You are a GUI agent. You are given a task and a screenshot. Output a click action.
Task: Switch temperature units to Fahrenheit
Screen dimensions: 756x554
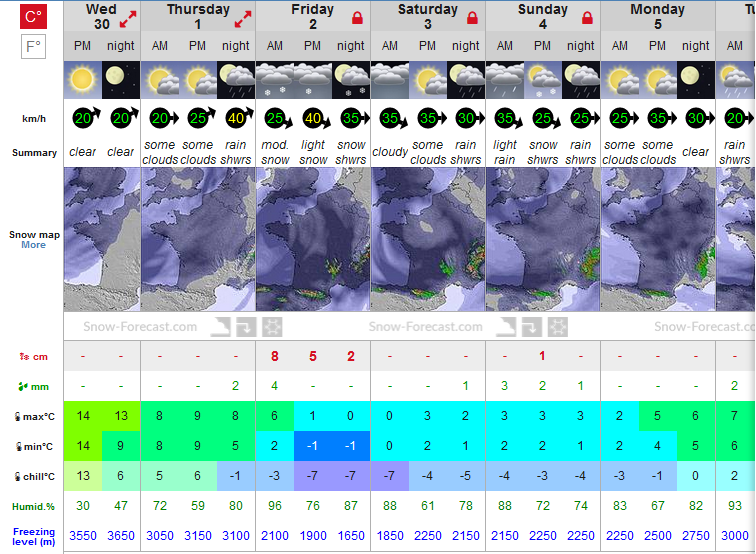(x=33, y=47)
